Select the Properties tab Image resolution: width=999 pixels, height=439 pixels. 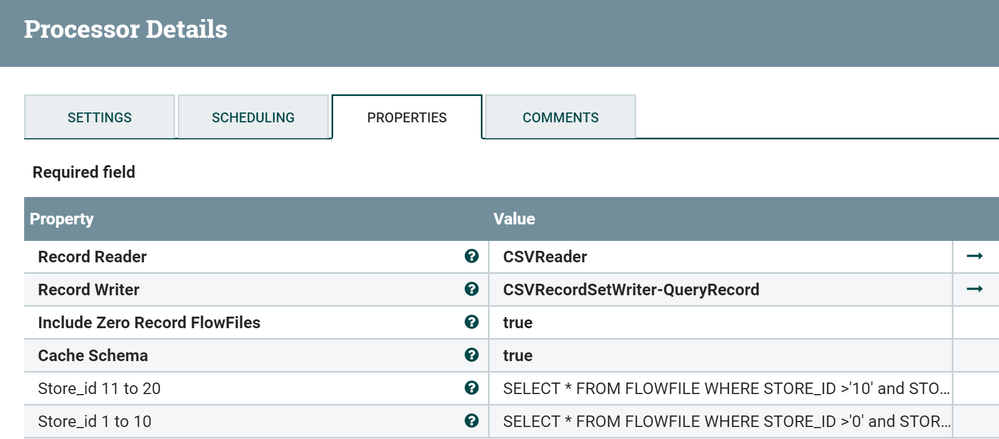coord(407,117)
